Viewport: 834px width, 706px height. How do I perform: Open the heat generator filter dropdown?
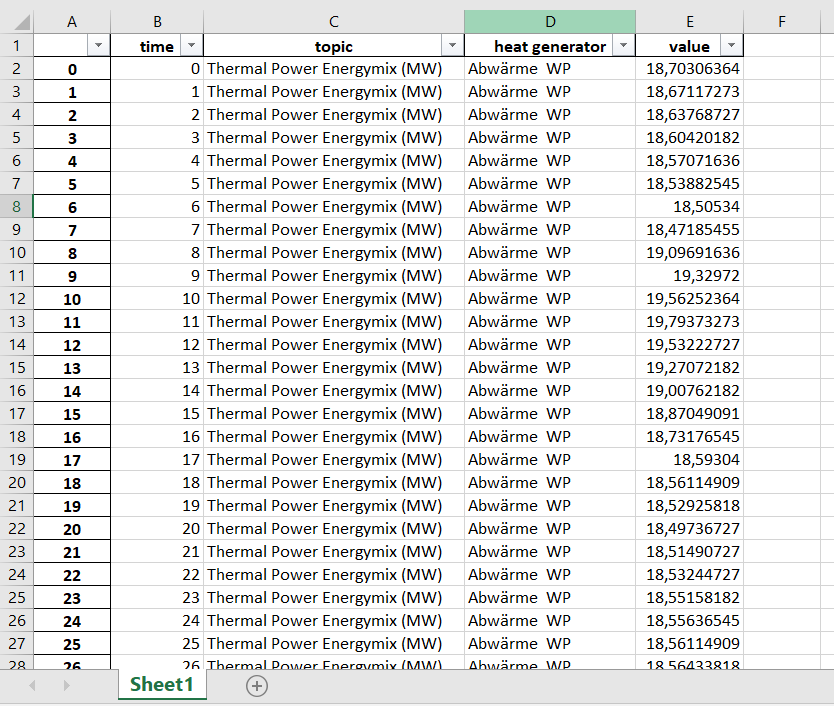click(x=623, y=46)
